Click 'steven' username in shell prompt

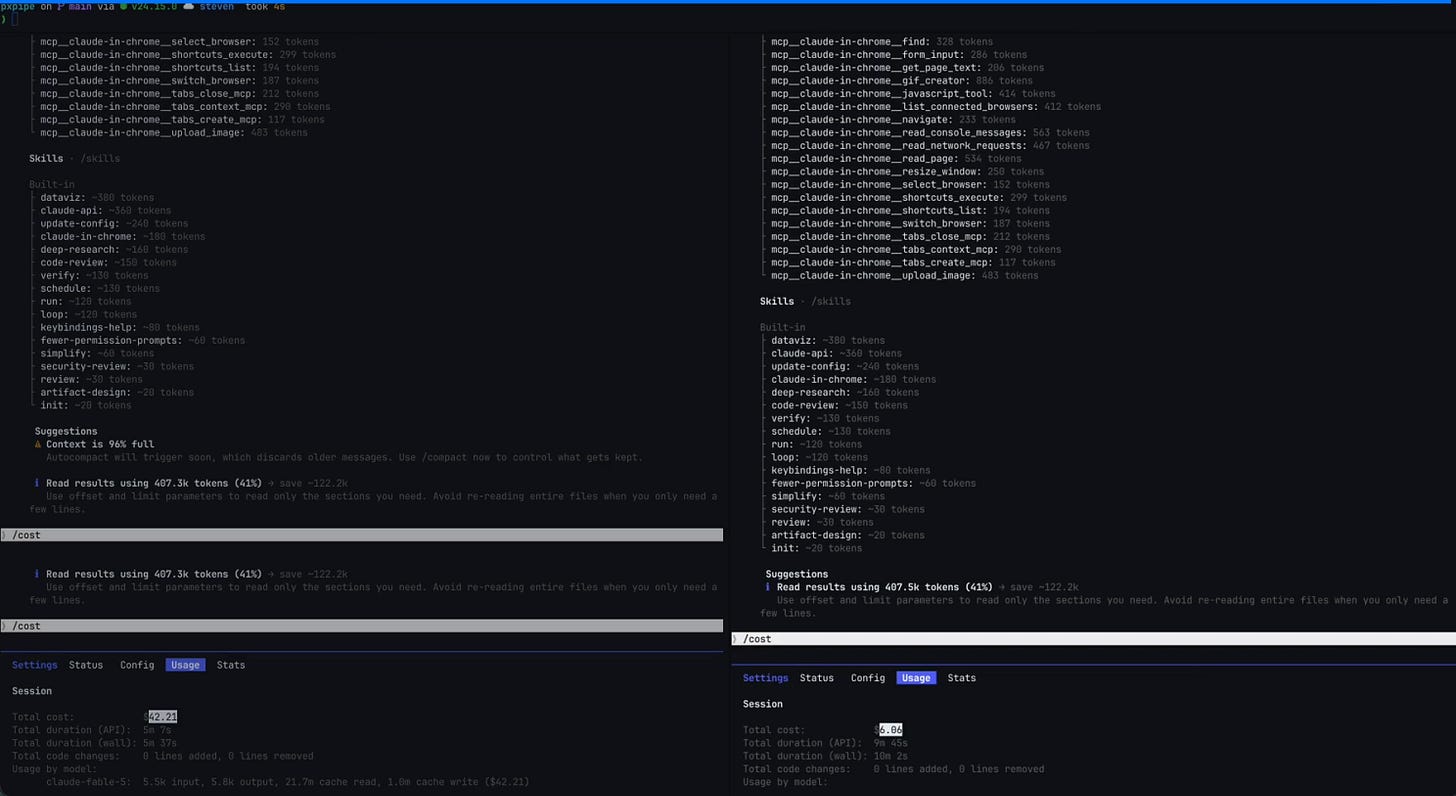coord(217,7)
